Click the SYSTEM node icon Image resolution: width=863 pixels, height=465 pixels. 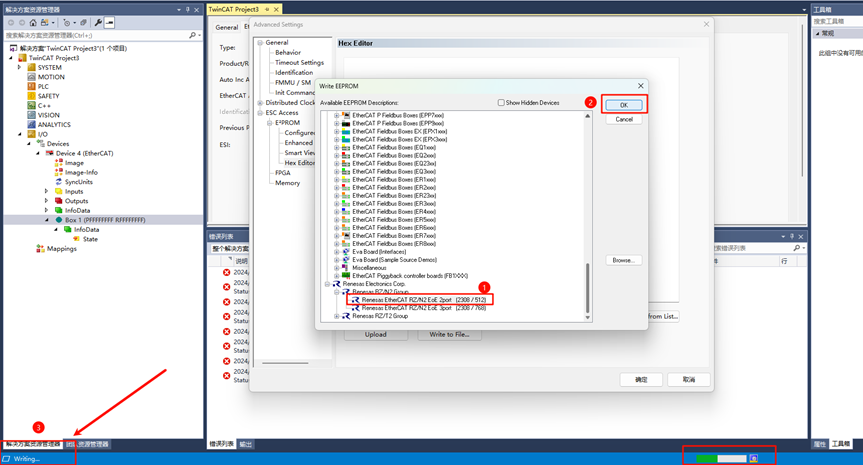(x=31, y=67)
